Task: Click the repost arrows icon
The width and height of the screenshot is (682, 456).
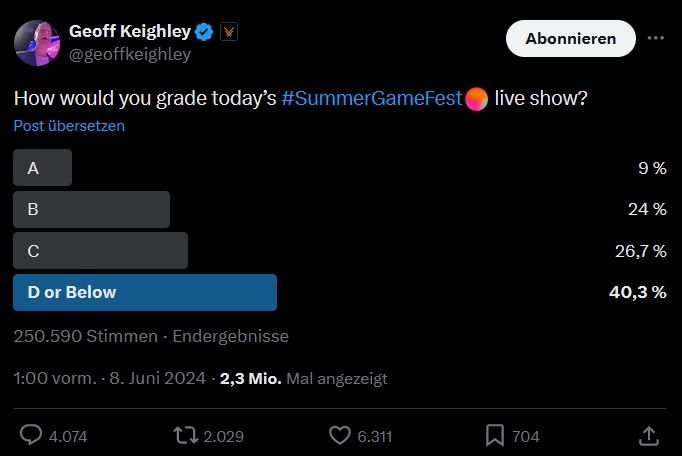Action: [x=185, y=435]
